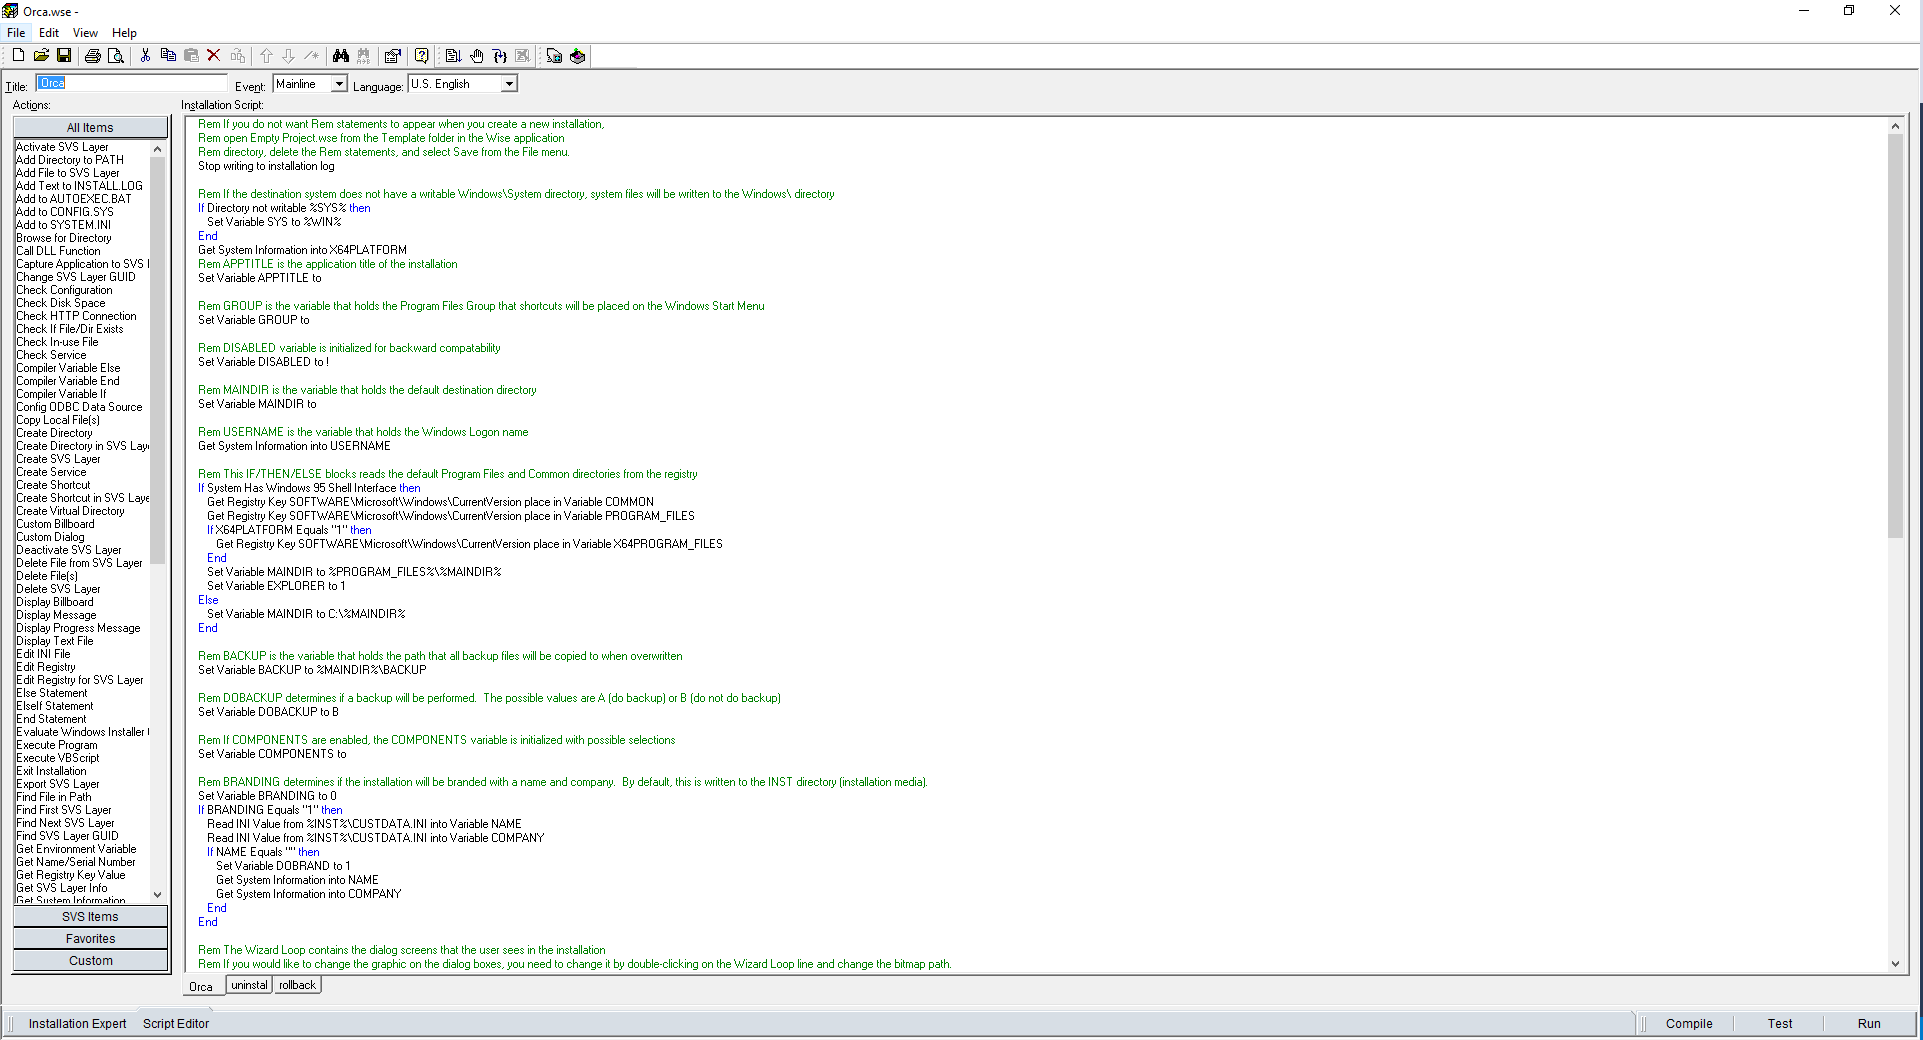1923x1040 pixels.
Task: Save the script with floppy disk icon
Action: (64, 56)
